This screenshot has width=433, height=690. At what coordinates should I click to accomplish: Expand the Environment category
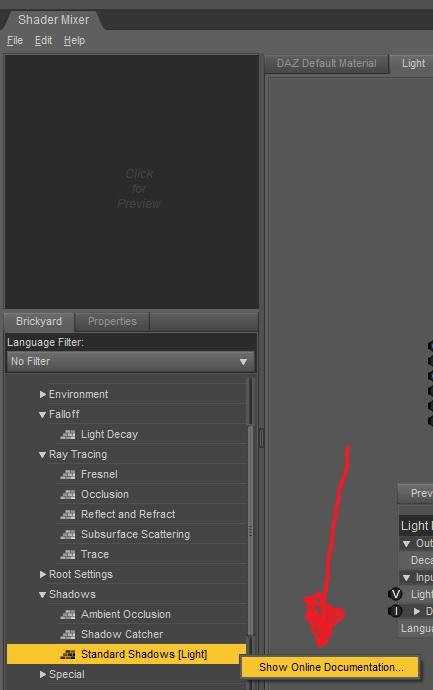[x=42, y=394]
